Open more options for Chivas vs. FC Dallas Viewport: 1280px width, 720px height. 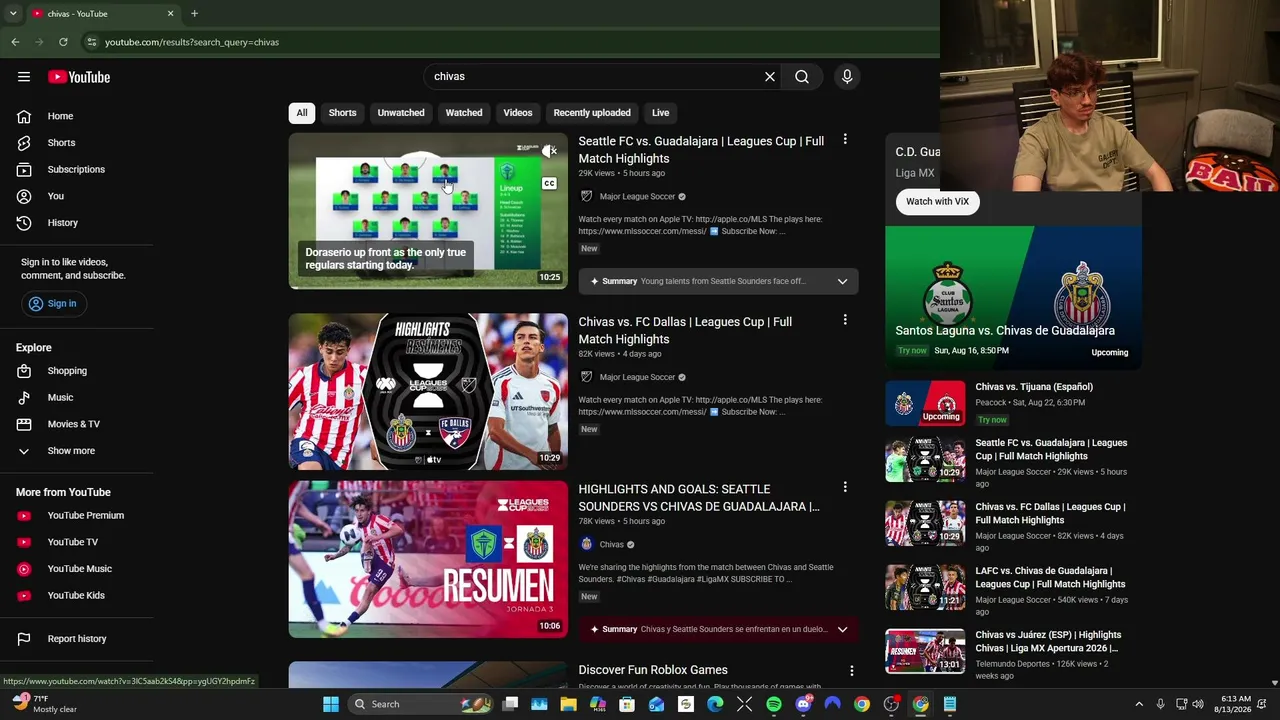(x=845, y=320)
